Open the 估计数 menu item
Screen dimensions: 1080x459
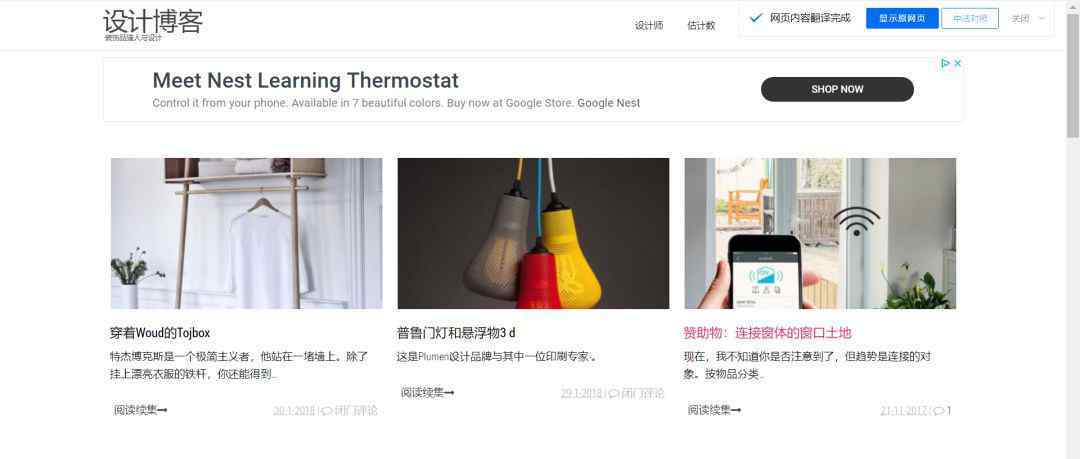pyautogui.click(x=701, y=26)
